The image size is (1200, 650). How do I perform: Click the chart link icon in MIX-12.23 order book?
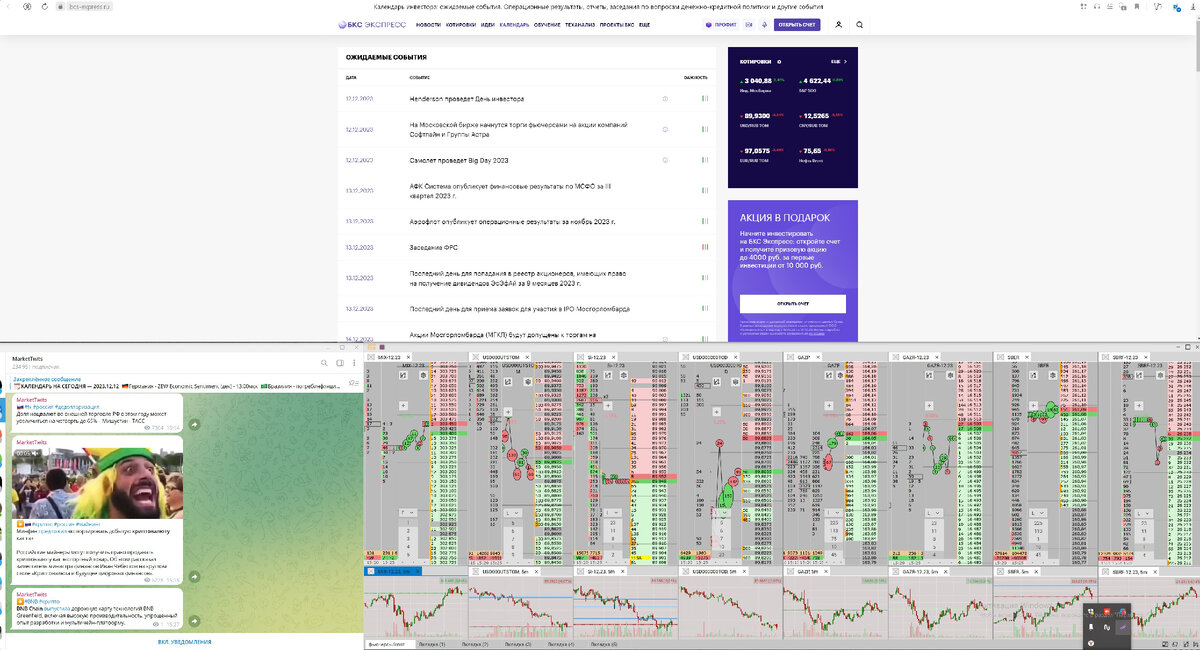point(403,375)
